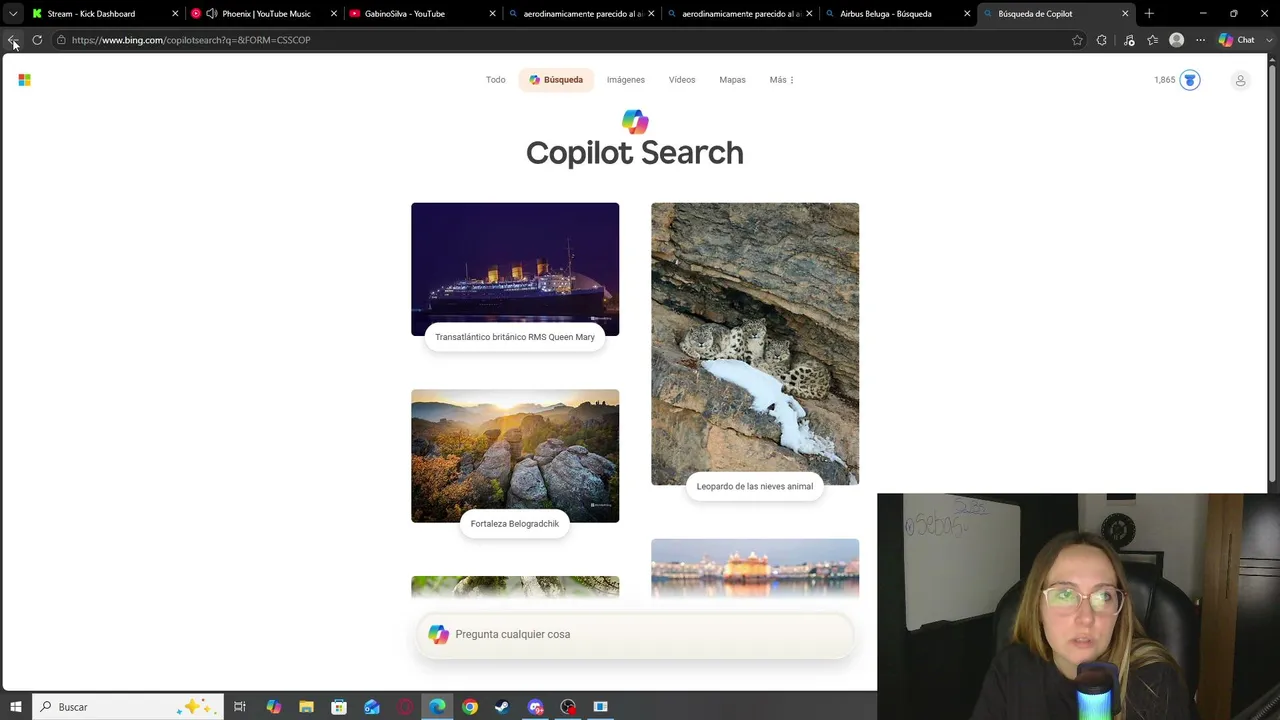Click the Microsoft logo on Bing page
Screen dimensions: 1280x720
pyautogui.click(x=24, y=80)
